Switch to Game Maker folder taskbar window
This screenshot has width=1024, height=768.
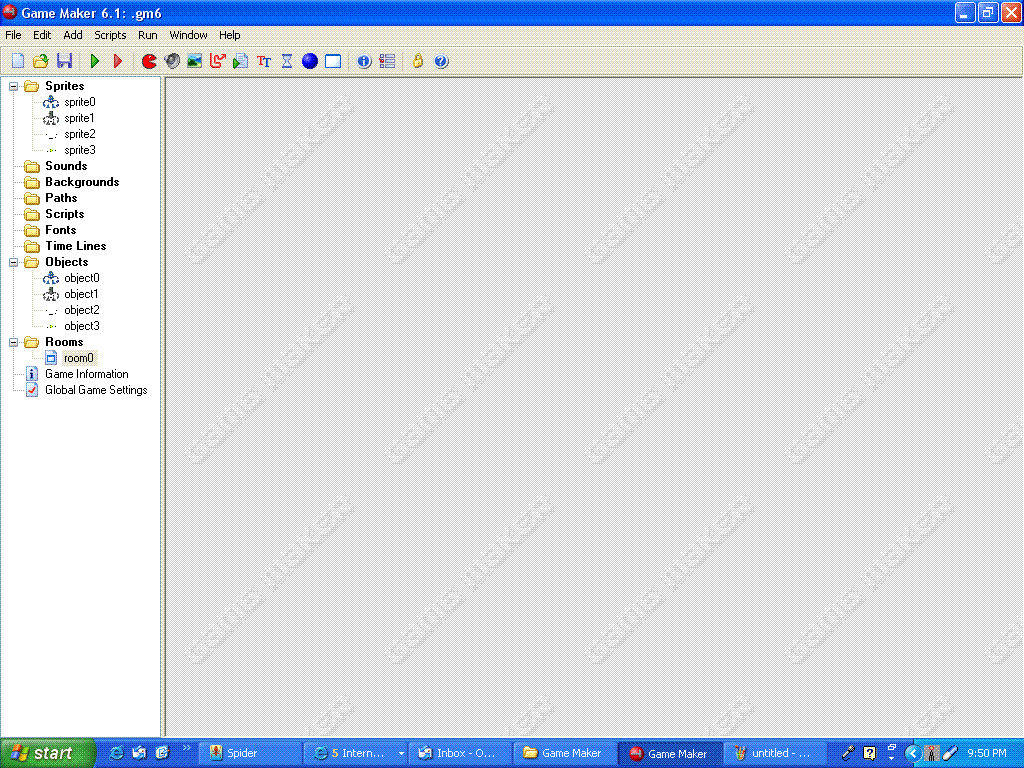pyautogui.click(x=565, y=753)
